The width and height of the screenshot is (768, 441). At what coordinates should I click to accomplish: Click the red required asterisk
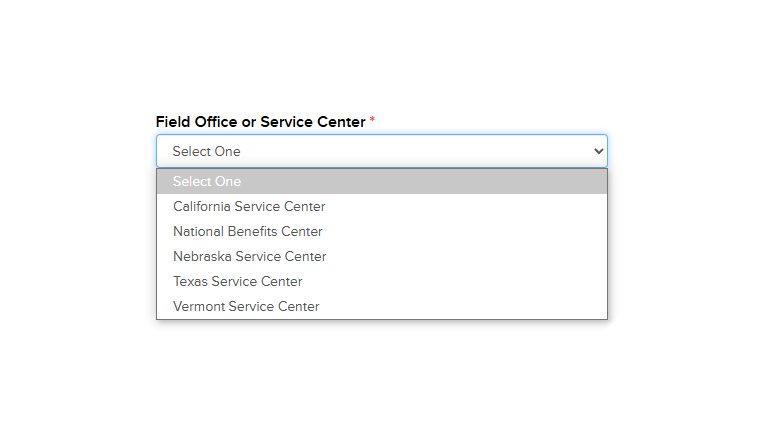[372, 120]
